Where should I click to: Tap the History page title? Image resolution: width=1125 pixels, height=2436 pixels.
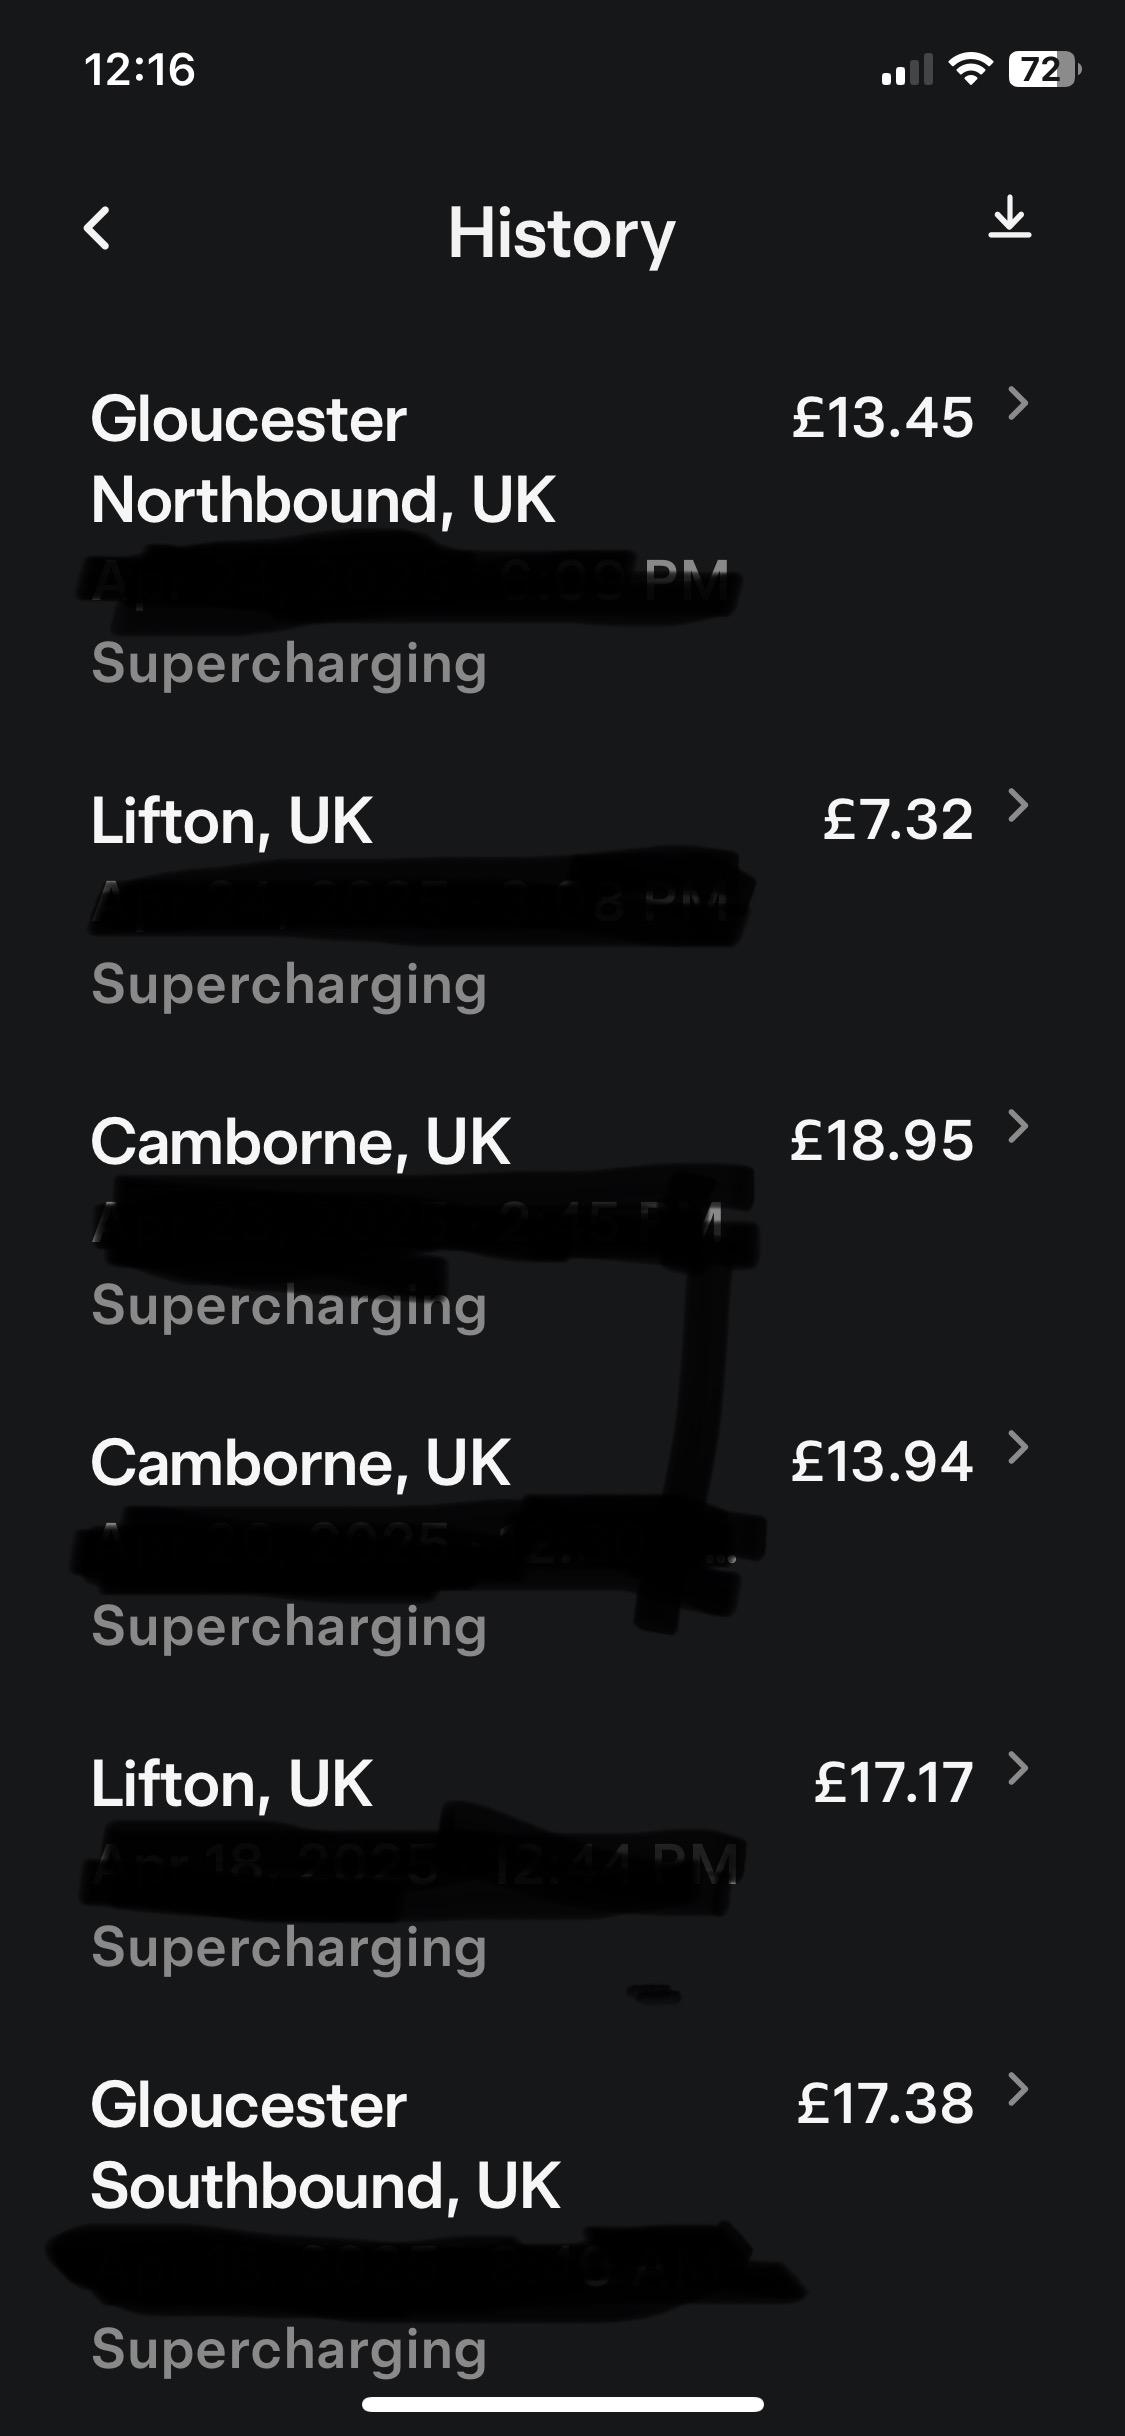[x=561, y=233]
